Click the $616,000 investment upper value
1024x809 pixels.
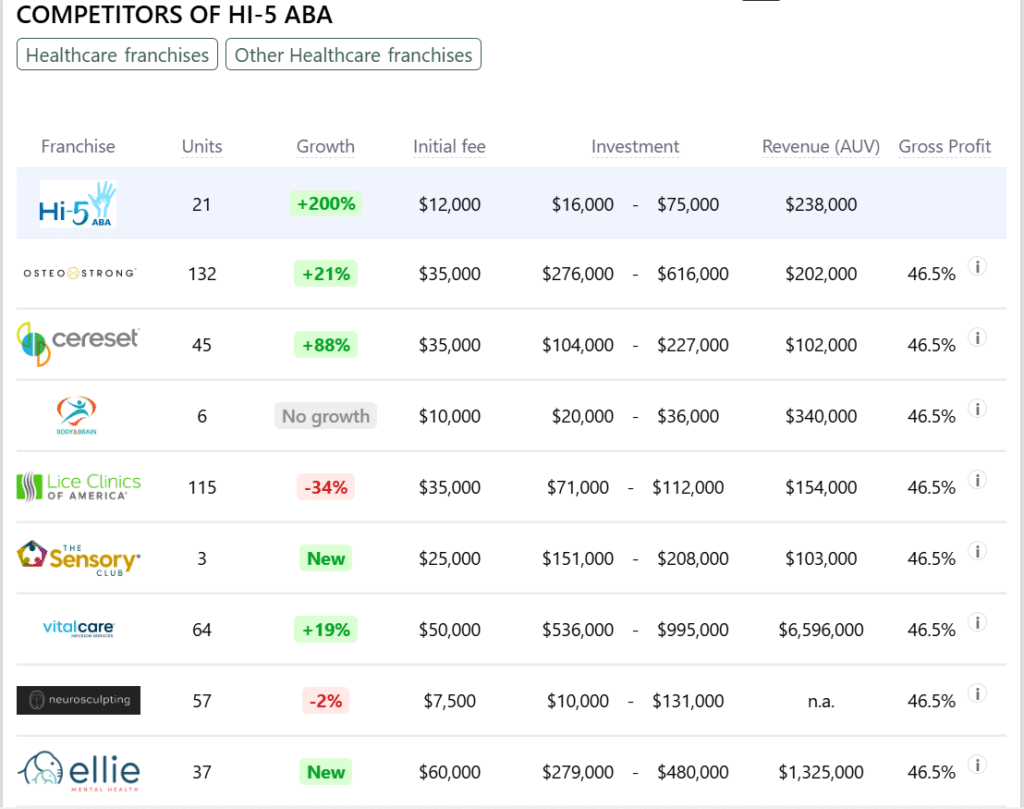click(x=693, y=274)
